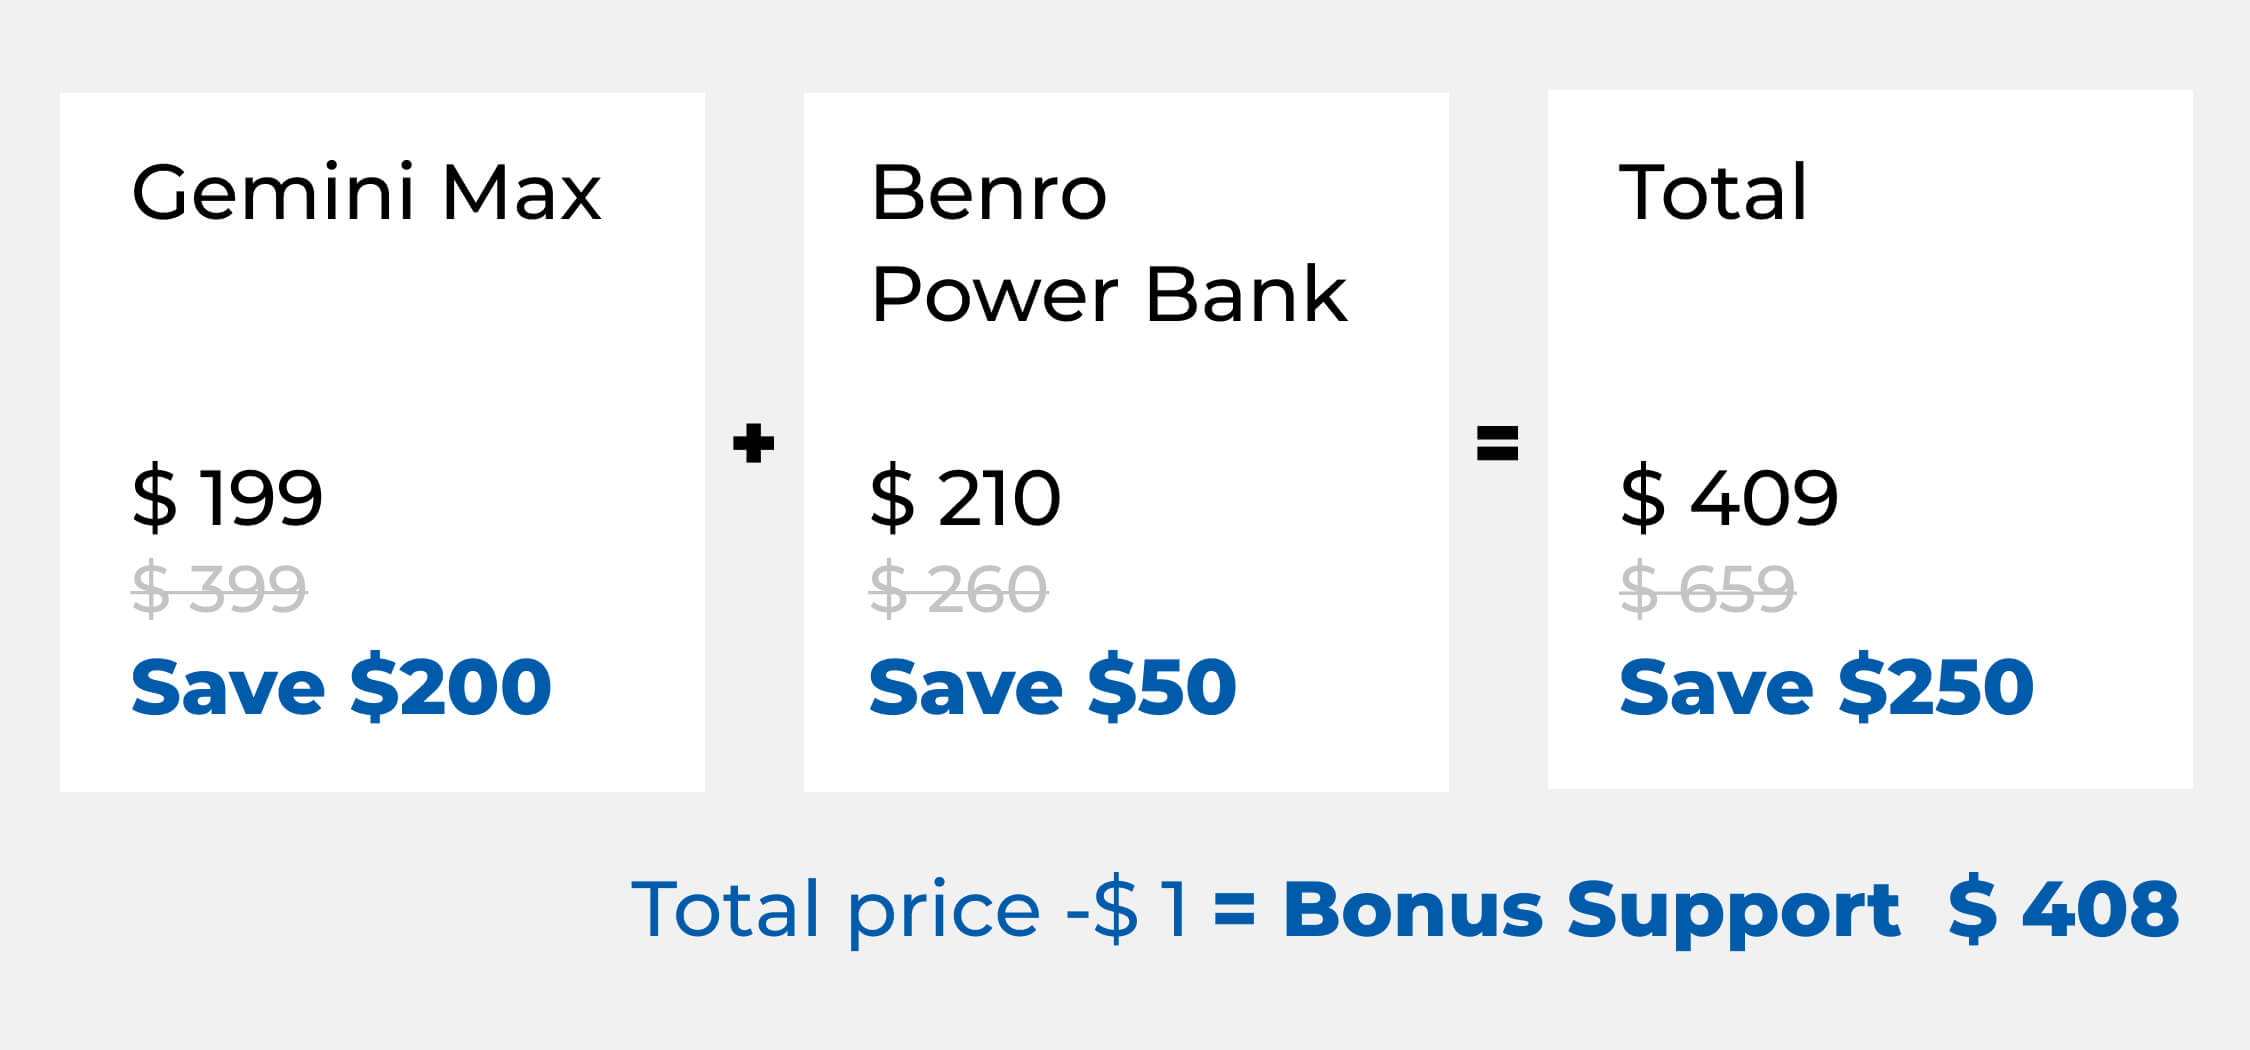The image size is (2250, 1050).
Task: Click the plus sign between product cards
Action: tap(753, 443)
